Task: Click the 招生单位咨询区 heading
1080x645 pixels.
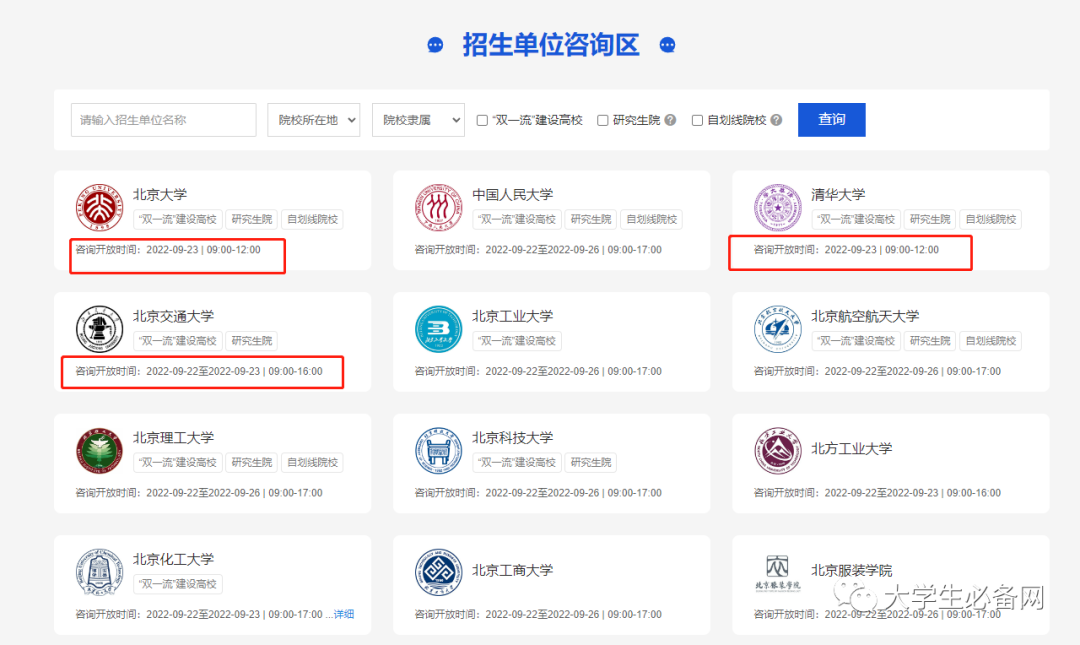Action: [551, 45]
